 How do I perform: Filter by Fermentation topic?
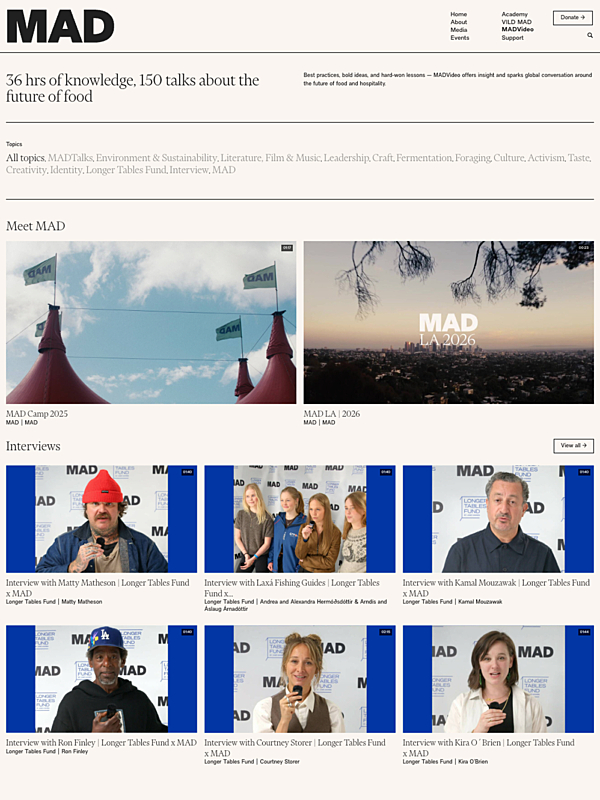(x=424, y=158)
